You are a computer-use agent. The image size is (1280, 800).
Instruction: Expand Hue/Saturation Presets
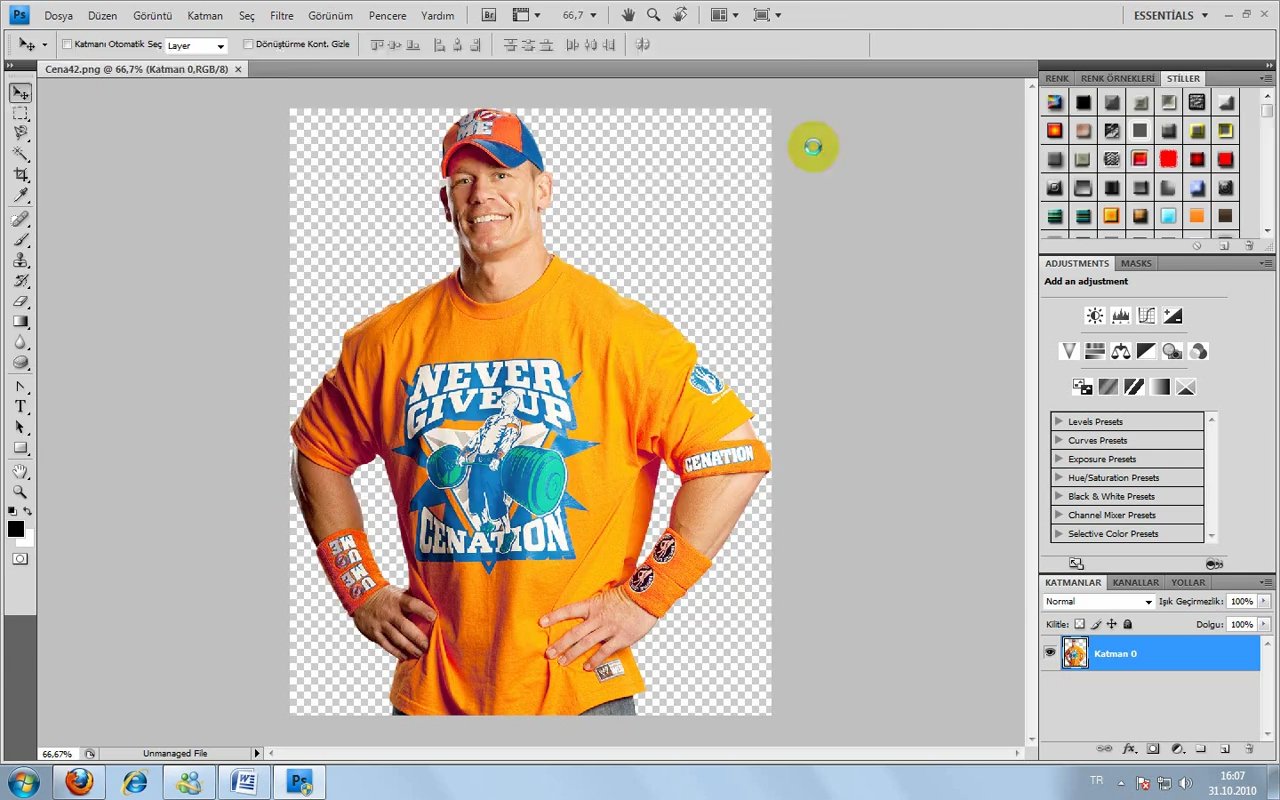pos(1059,478)
